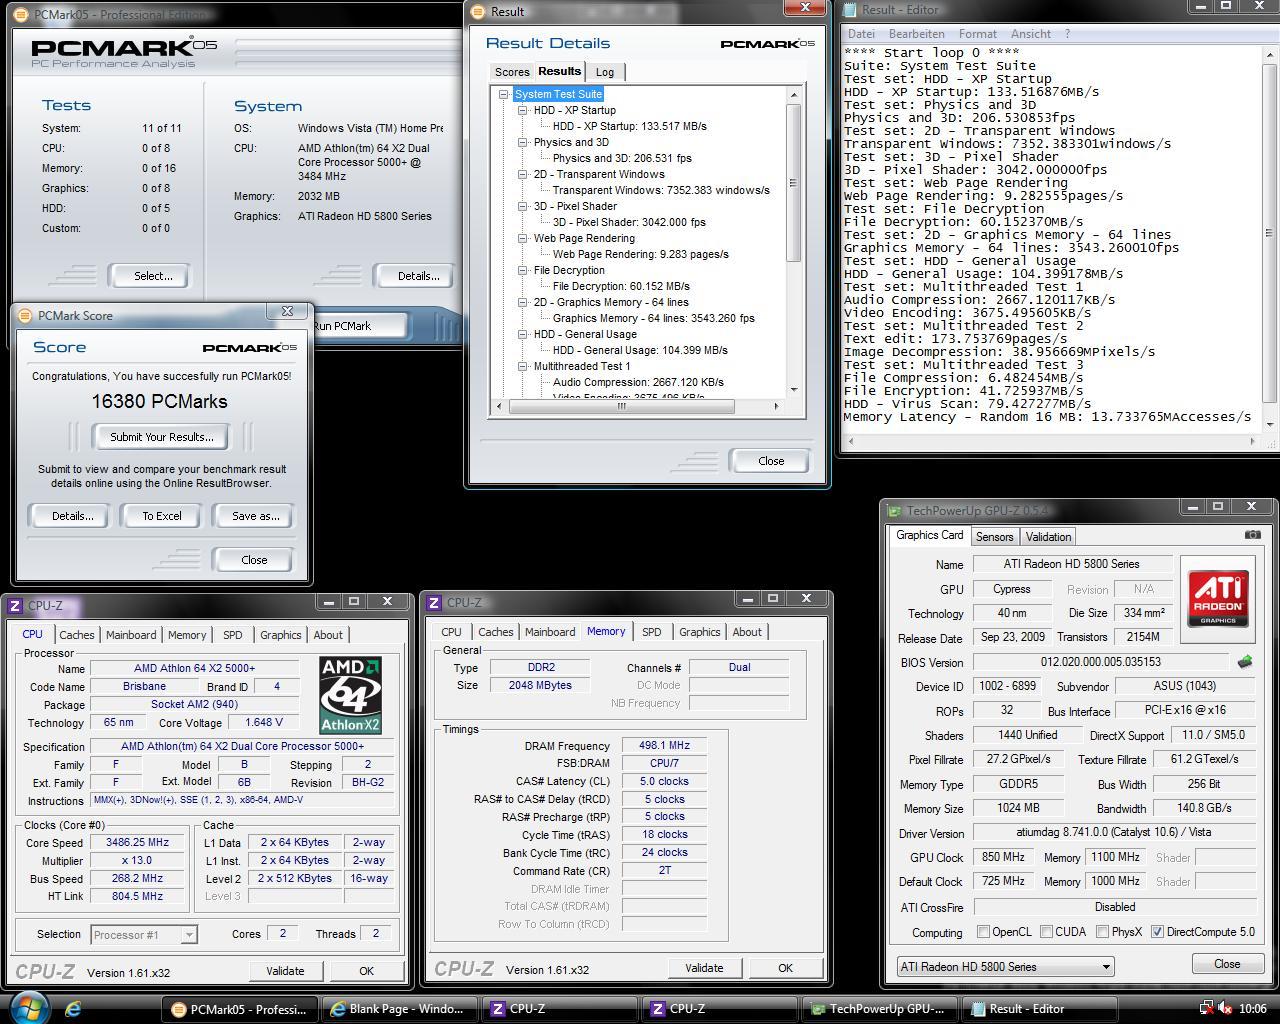The image size is (1280, 1024).
Task: Select the Audio Compression 2667.120 KB/s result
Action: pos(638,382)
